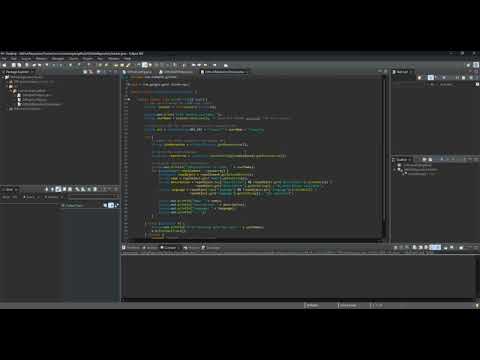The image size is (480, 360).
Task: Select the third Java file in Package Explorer
Action: 39,104
